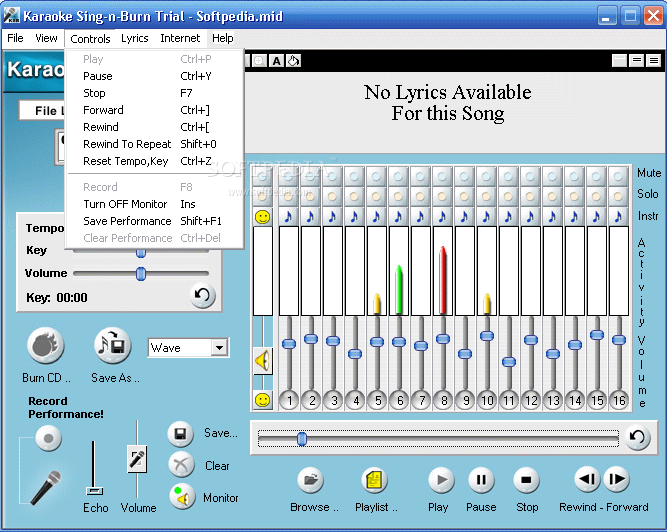The height and width of the screenshot is (532, 667).
Task: Click the middle lyrics line layout icon
Action: pos(637,61)
